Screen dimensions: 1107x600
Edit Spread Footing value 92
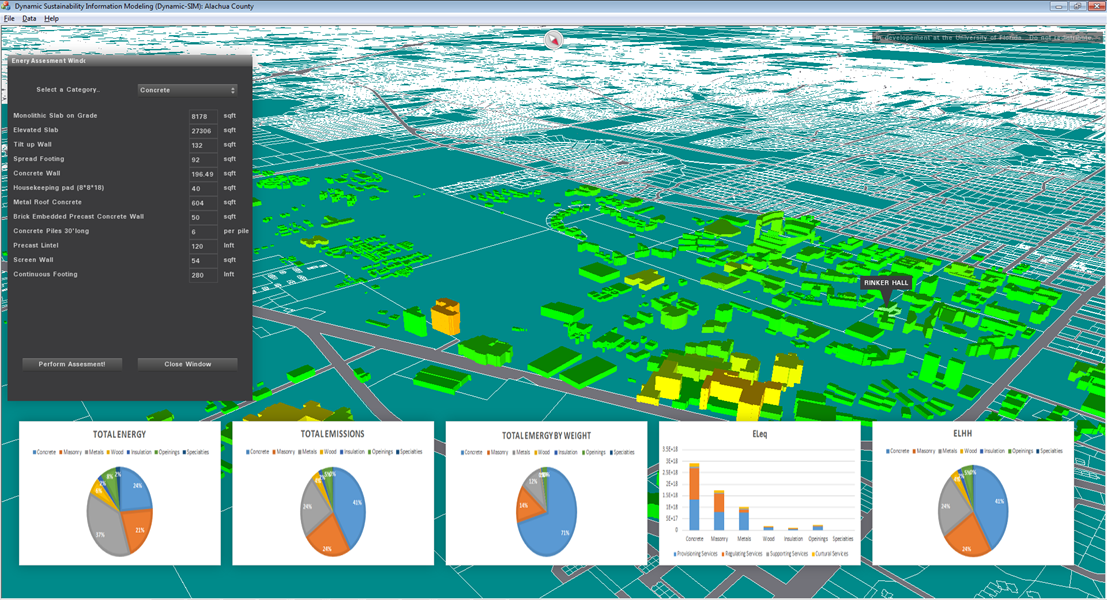point(203,160)
